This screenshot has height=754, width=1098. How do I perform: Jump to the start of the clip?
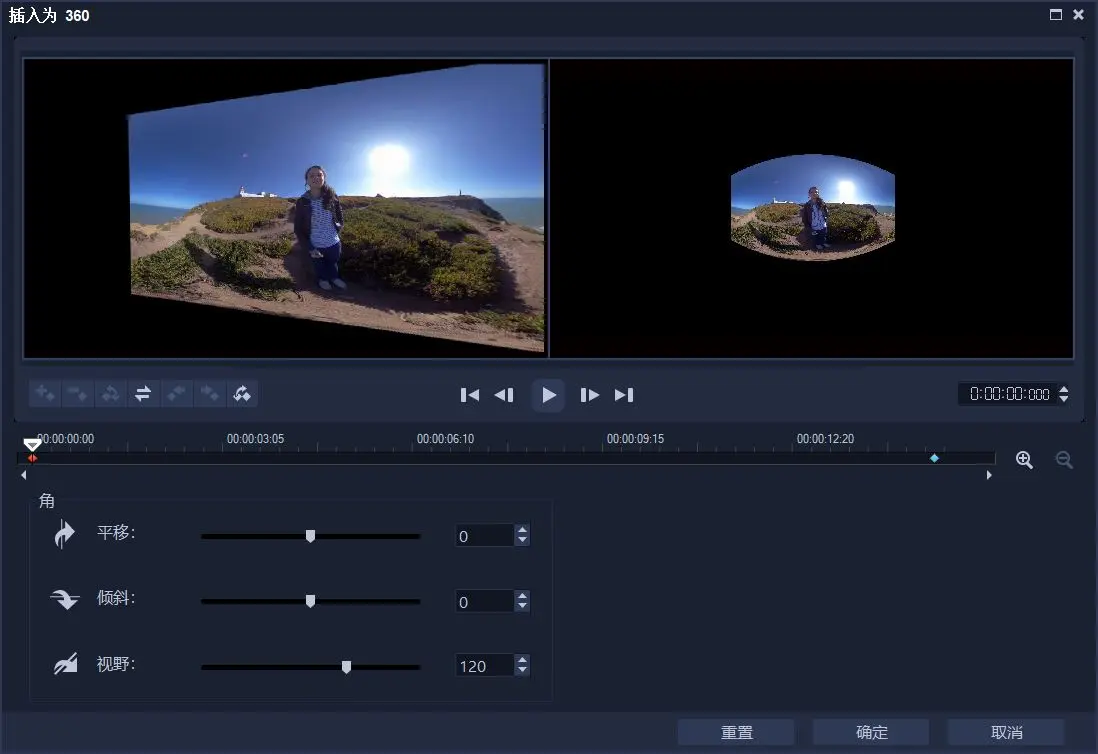470,395
